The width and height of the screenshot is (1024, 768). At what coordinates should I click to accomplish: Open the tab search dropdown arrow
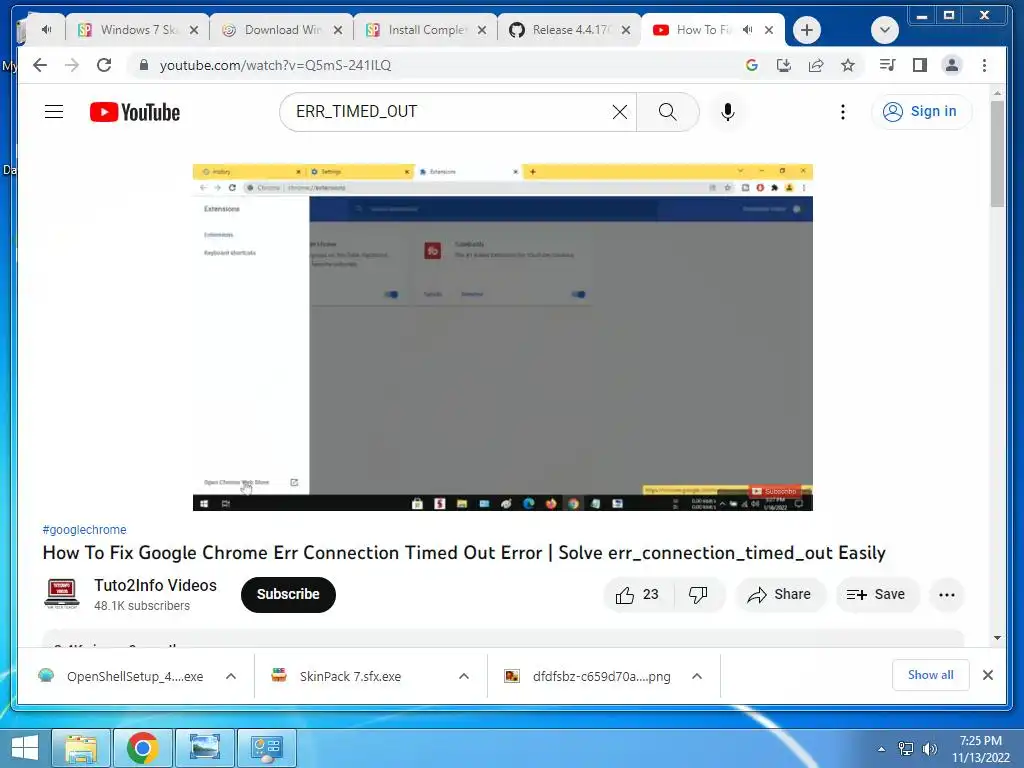[x=885, y=30]
